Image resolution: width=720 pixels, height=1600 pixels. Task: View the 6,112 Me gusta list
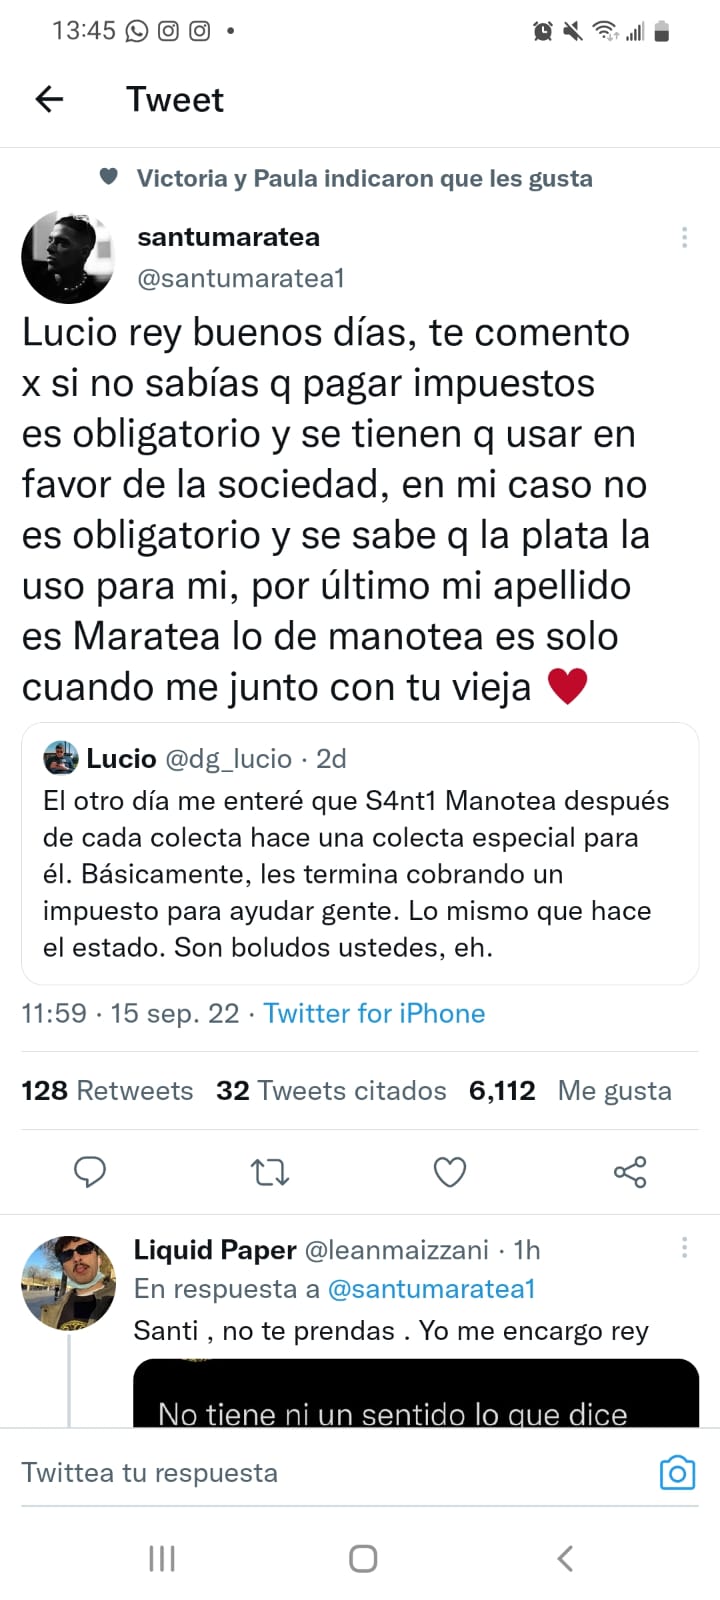[570, 1090]
